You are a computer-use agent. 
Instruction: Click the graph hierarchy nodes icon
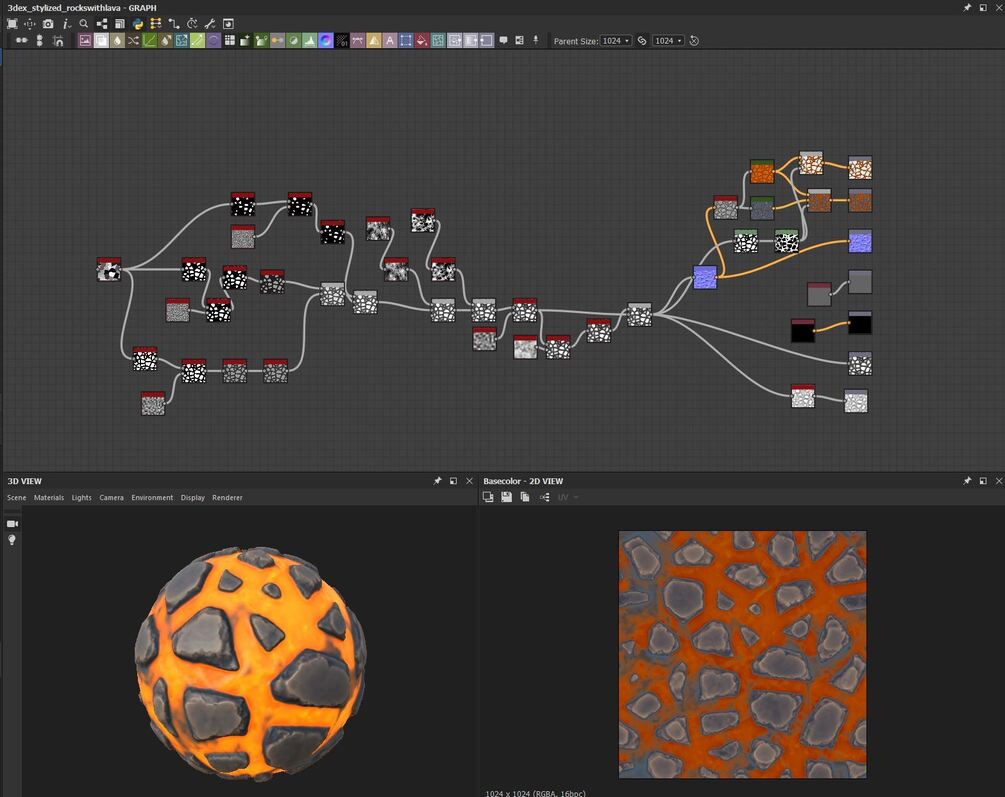[102, 24]
